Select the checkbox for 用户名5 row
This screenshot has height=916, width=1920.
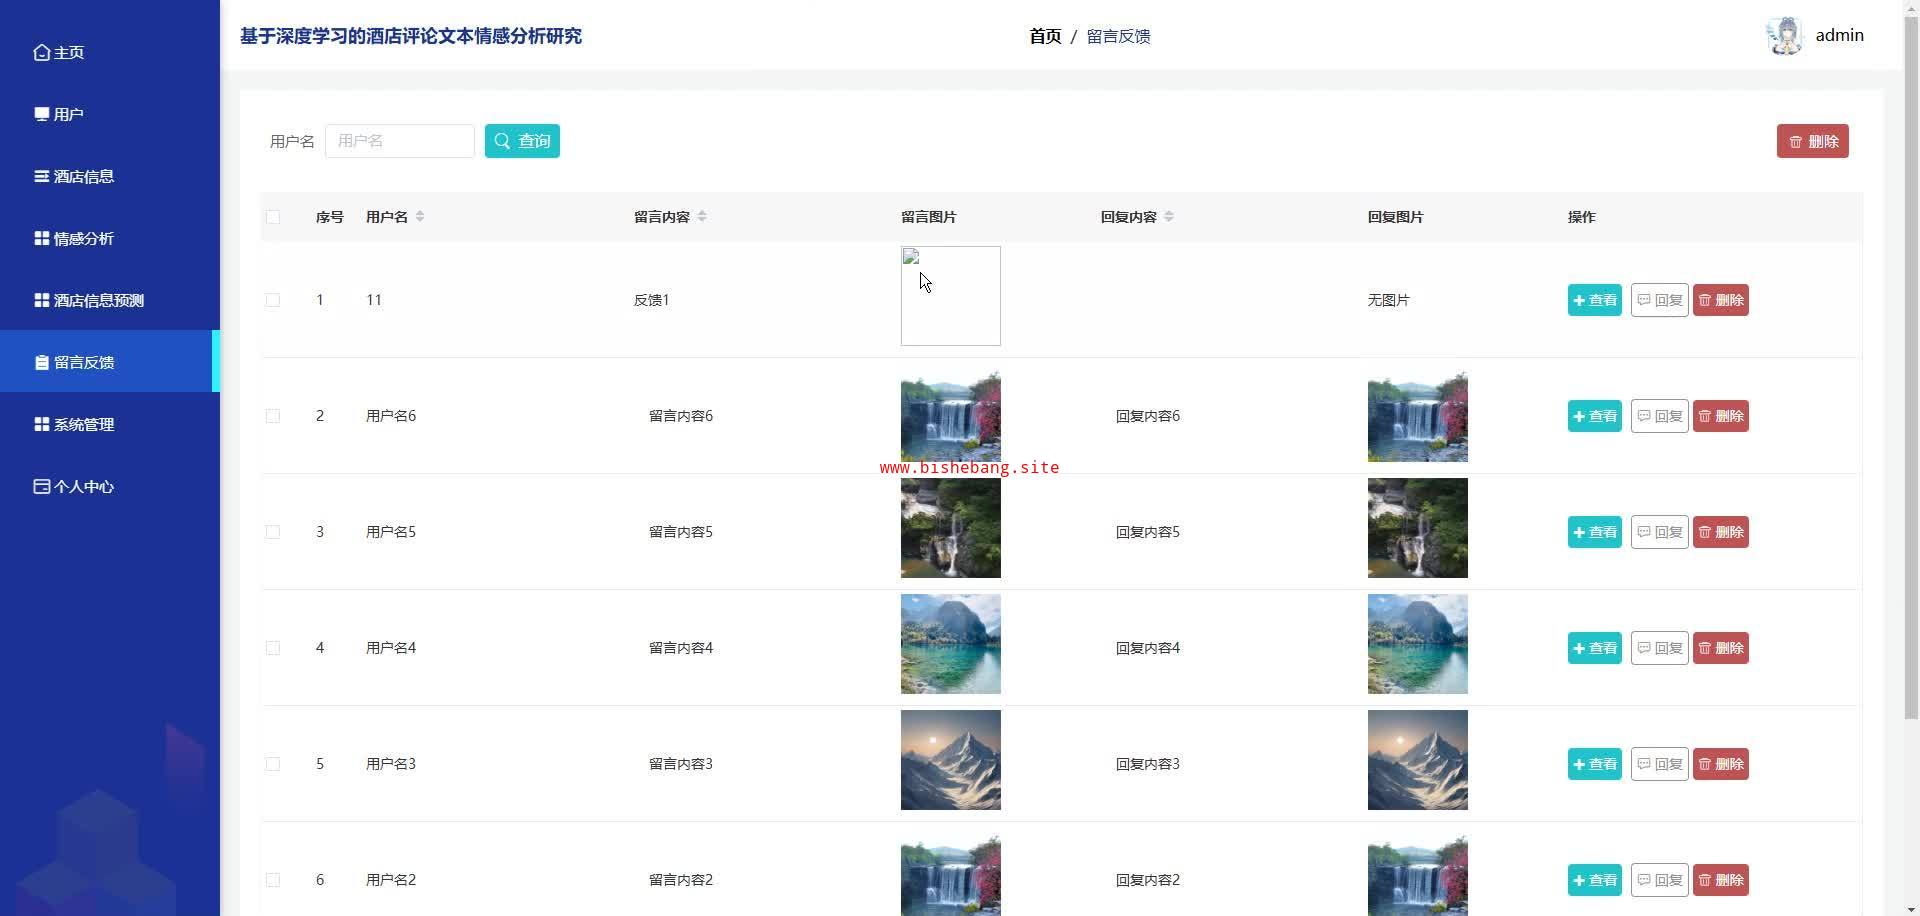[x=273, y=532]
